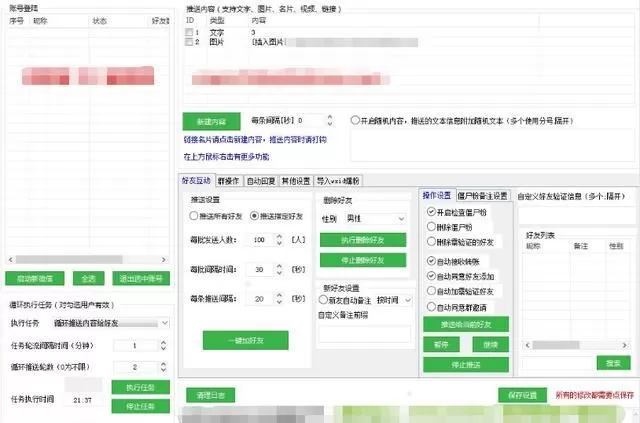Viewport: 640px width, 423px height.
Task: Tick the checkbox for content row 1 文字
Action: click(189, 32)
